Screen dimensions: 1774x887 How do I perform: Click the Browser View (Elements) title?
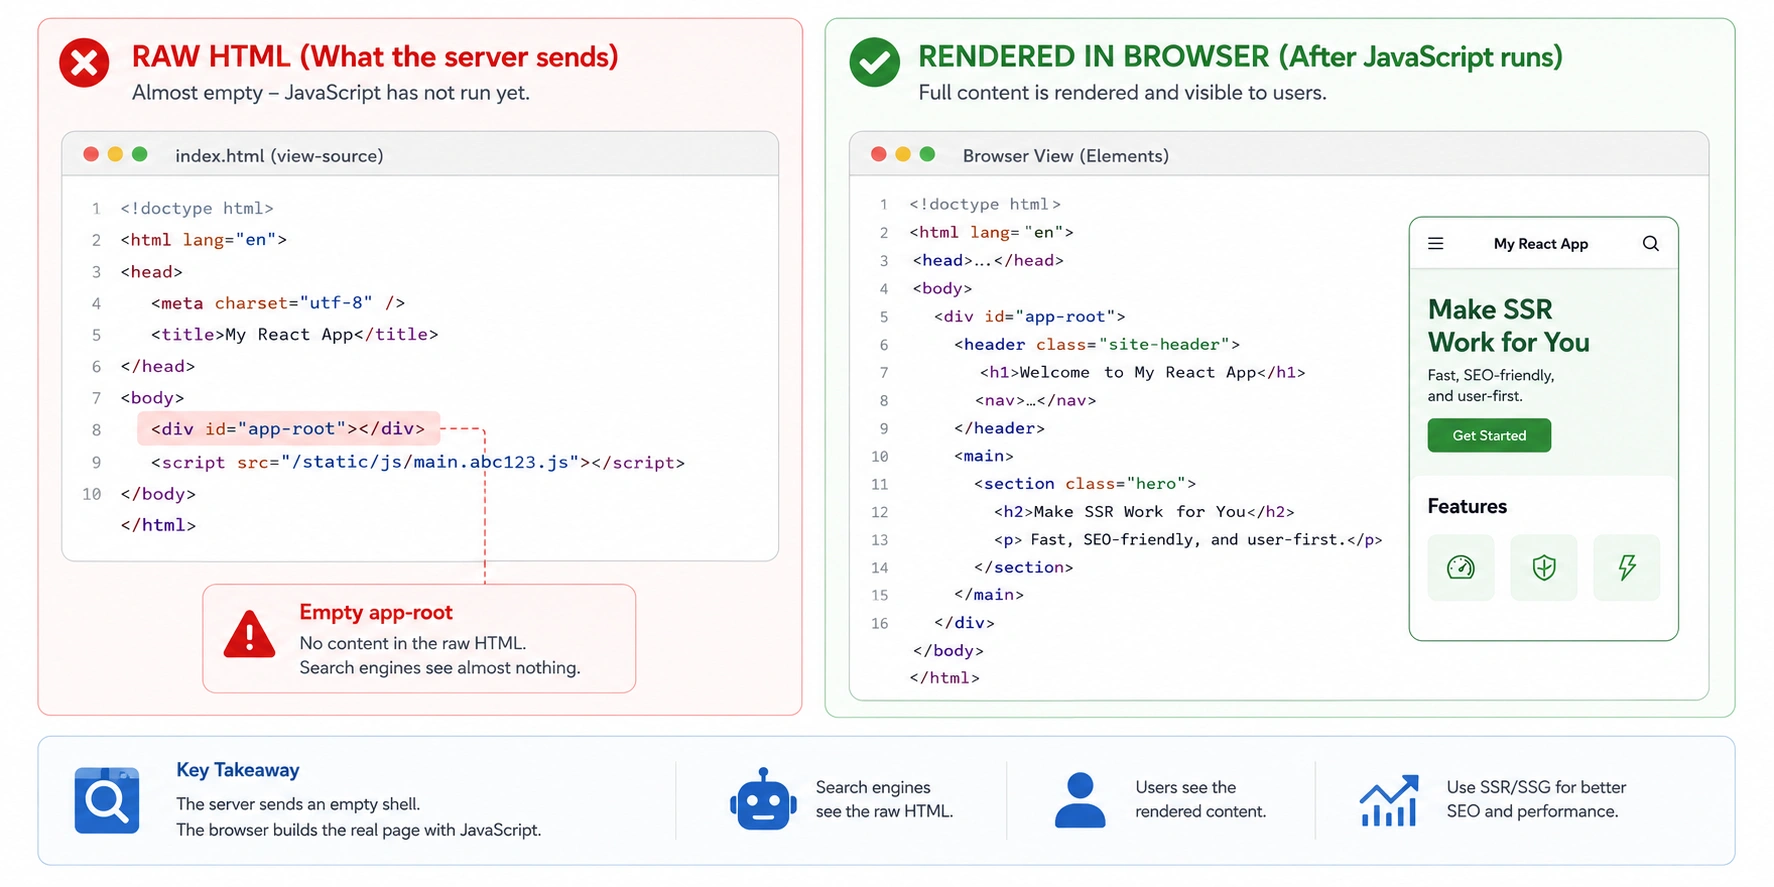pyautogui.click(x=1065, y=156)
